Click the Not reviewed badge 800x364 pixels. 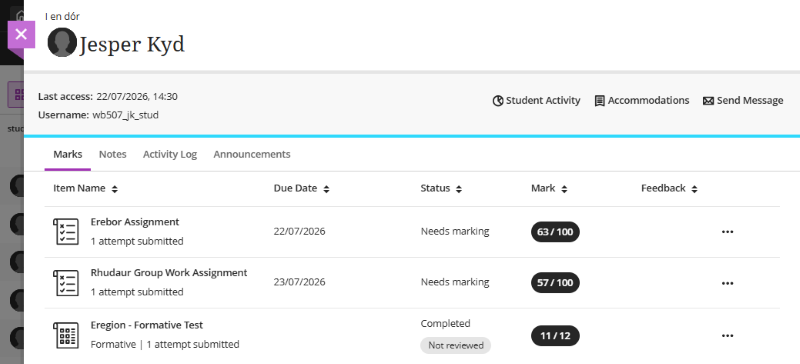tap(456, 346)
